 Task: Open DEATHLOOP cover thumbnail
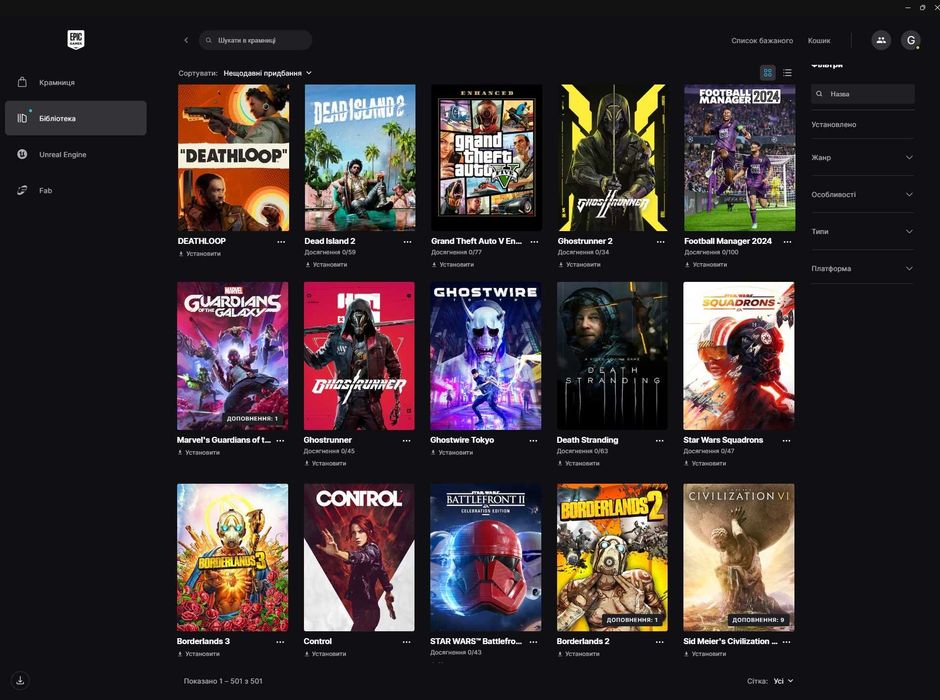coord(233,158)
